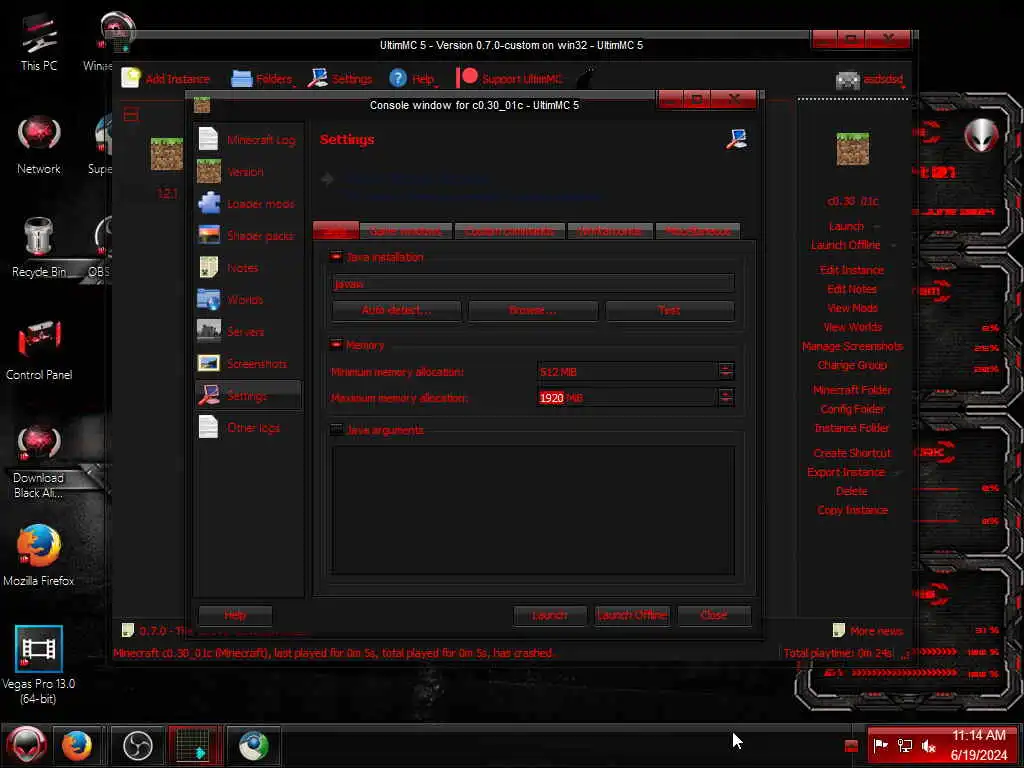Click the Java path input field

coord(533,283)
